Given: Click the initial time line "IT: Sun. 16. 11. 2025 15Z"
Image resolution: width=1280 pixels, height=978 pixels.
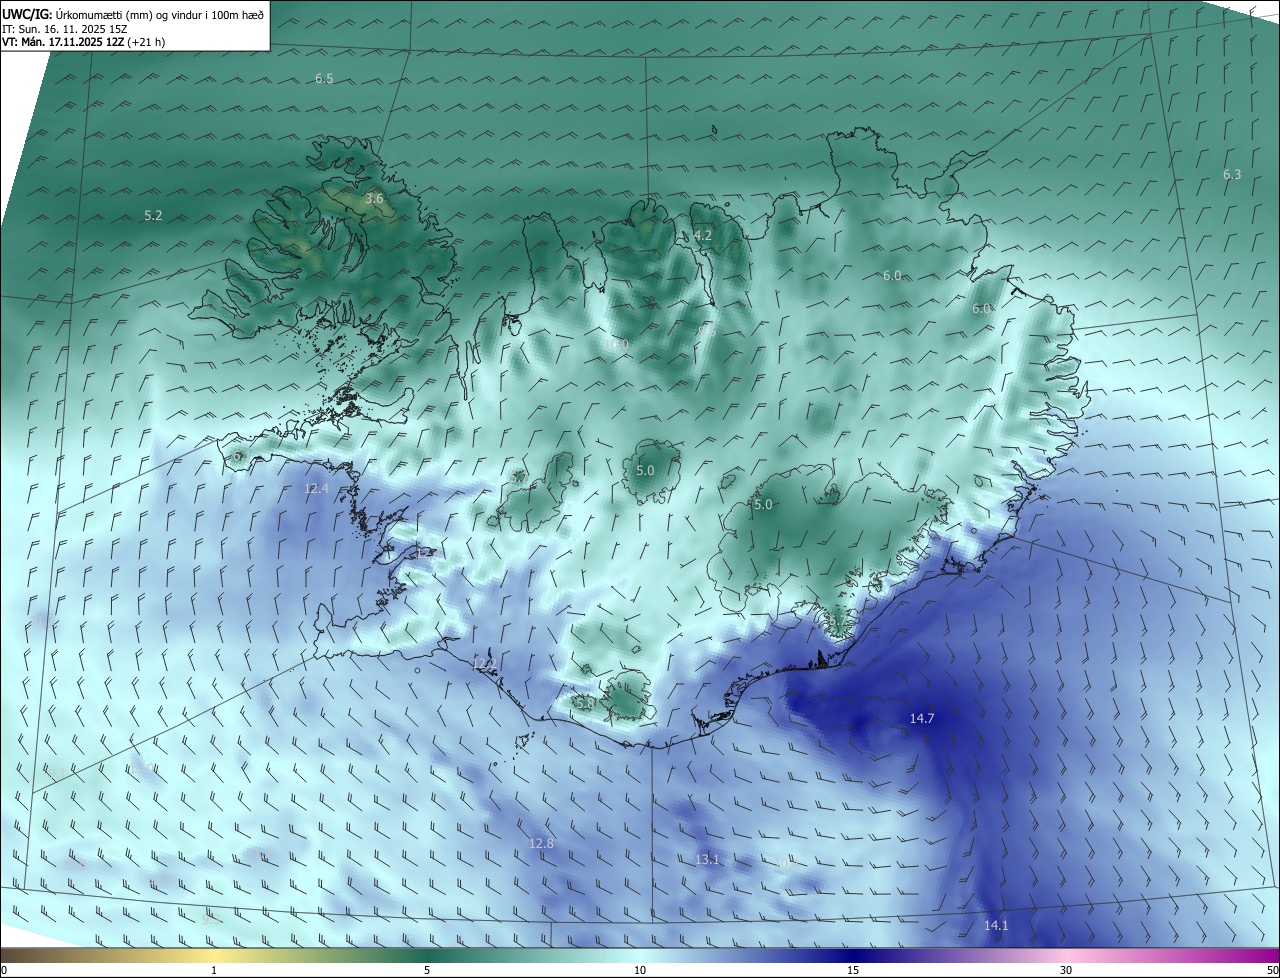Looking at the screenshot, I should click(67, 29).
